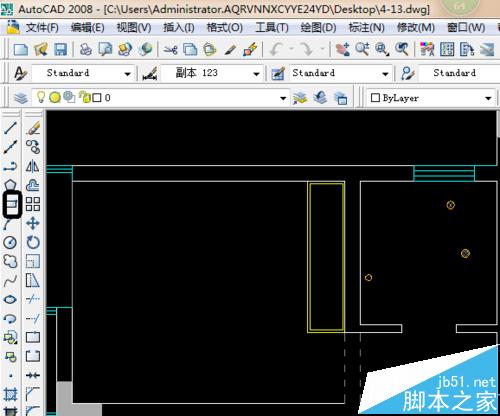Select the Ellipse draw tool

(x=10, y=299)
